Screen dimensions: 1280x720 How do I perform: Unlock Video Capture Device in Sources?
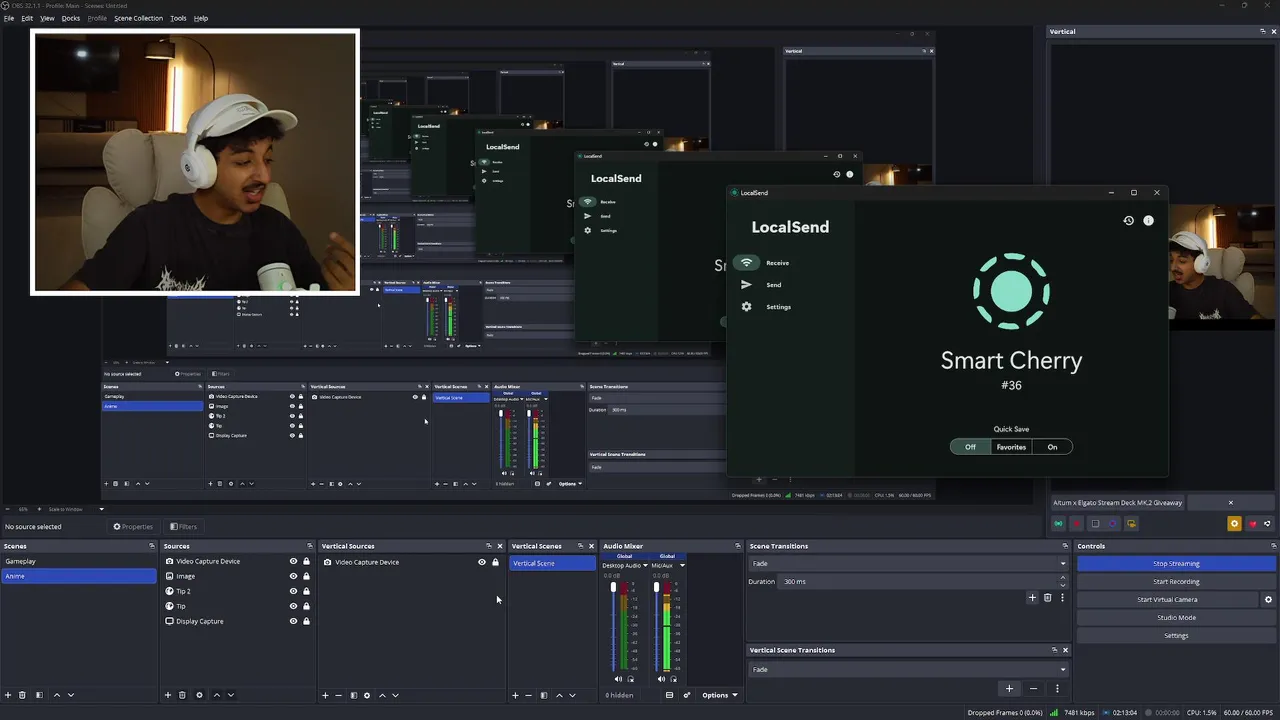[x=306, y=561]
